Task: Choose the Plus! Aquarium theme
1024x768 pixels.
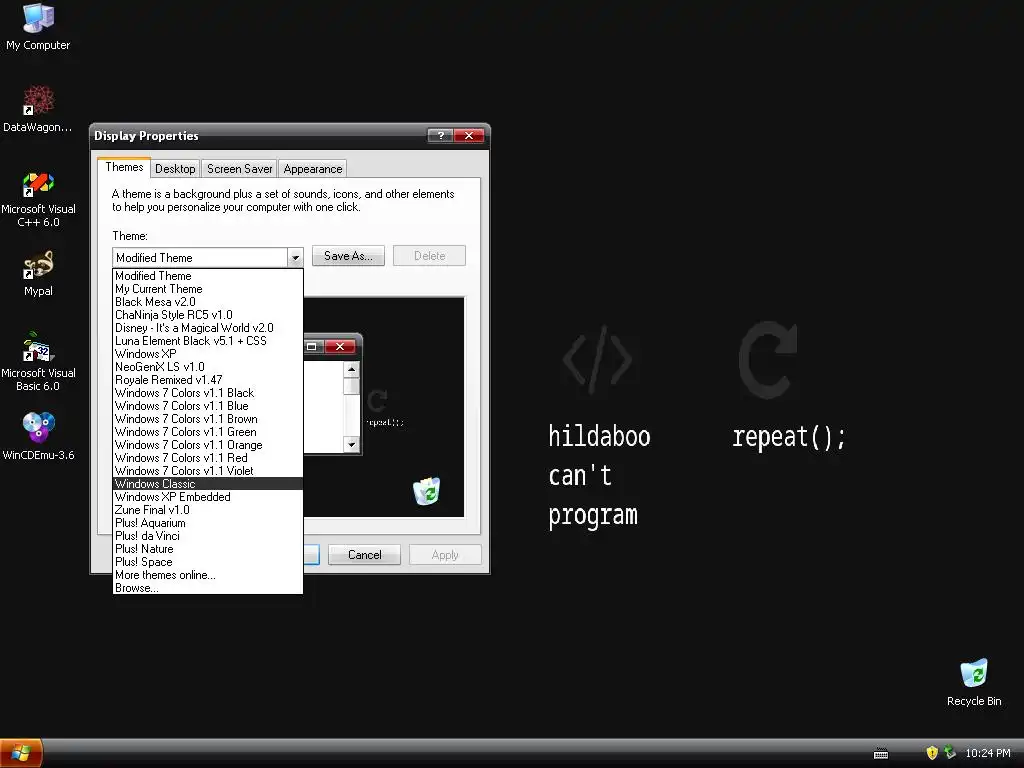Action: pyautogui.click(x=208, y=523)
